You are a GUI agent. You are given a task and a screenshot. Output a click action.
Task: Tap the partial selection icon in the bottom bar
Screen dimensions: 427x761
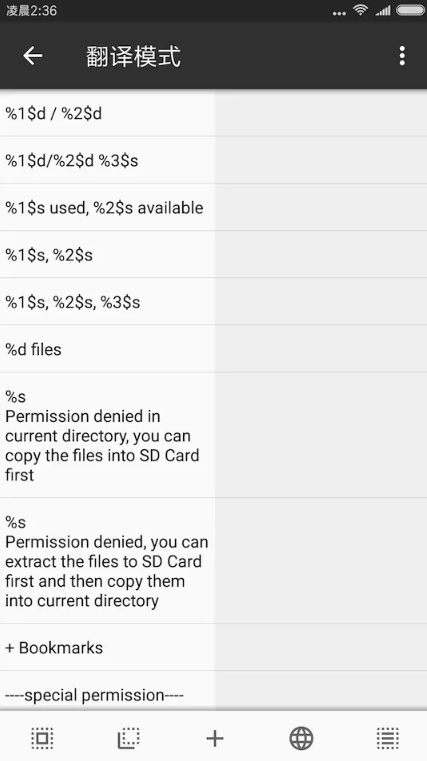(129, 738)
